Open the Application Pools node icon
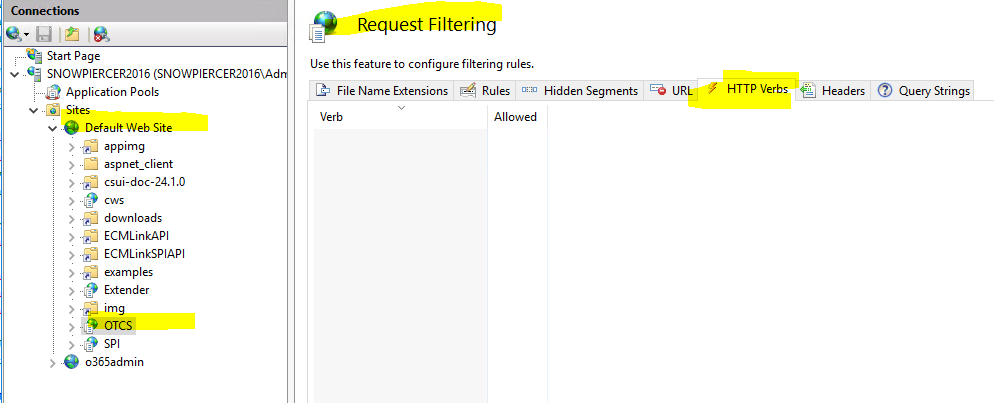The width and height of the screenshot is (994, 403). pos(54,92)
